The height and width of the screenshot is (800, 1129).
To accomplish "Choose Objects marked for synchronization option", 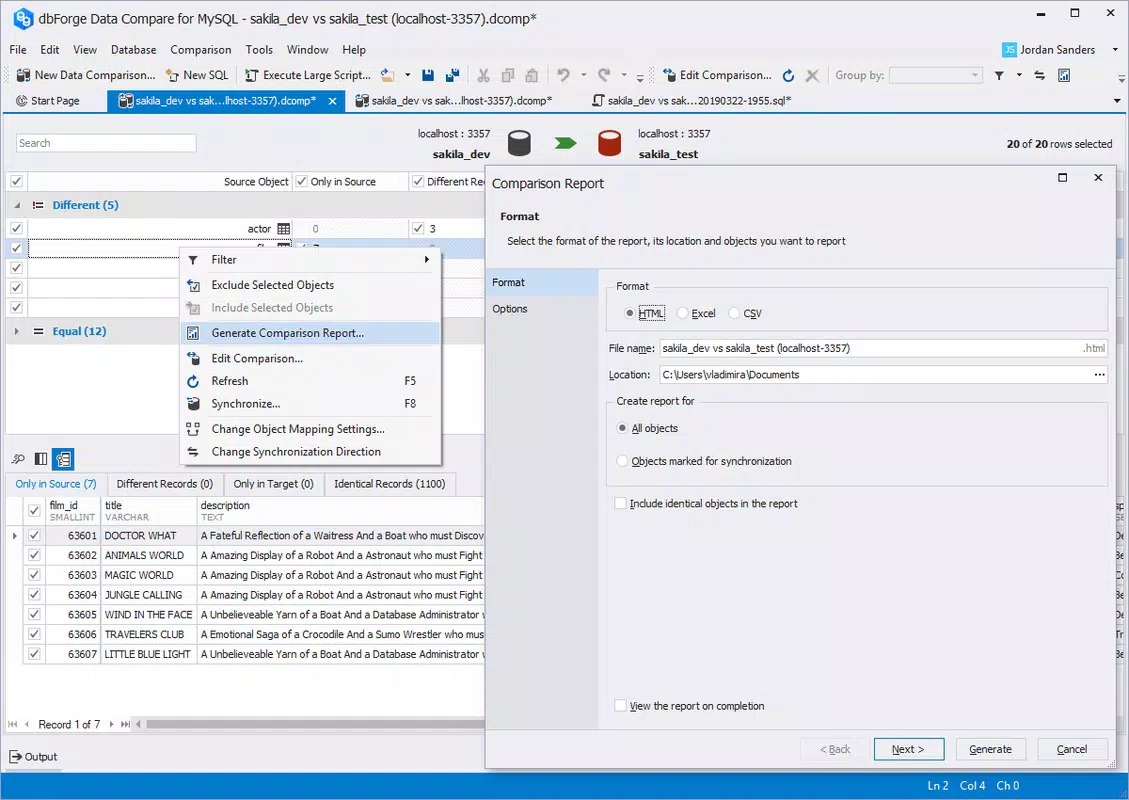I will (x=623, y=461).
